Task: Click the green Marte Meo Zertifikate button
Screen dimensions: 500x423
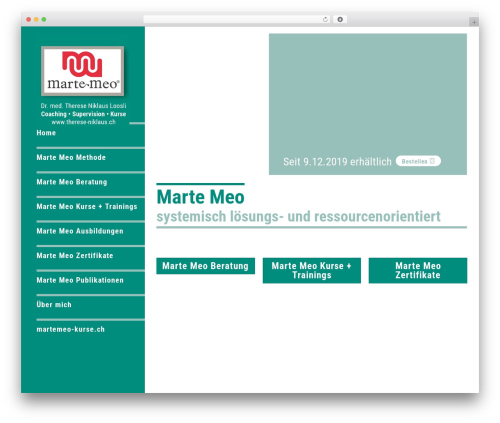Action: coord(418,270)
